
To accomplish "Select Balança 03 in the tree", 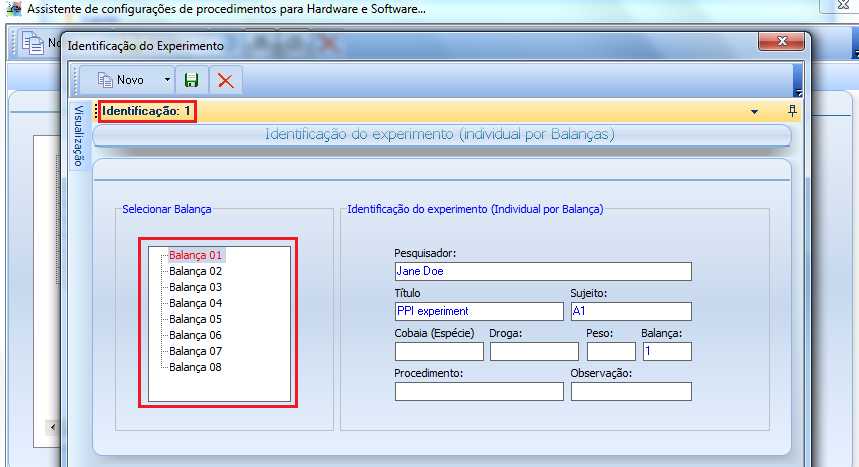I will [195, 287].
